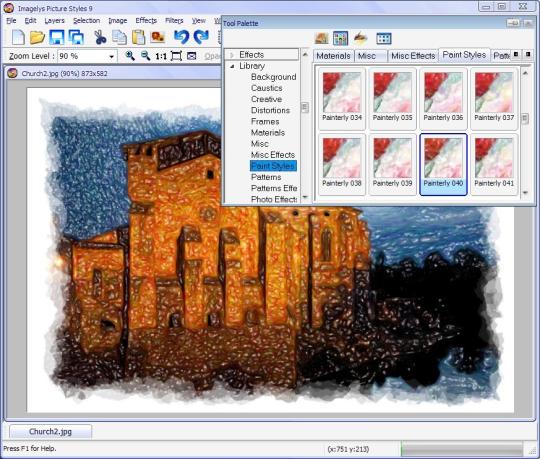
Task: Expand the Effects tree node
Action: pyautogui.click(x=232, y=55)
